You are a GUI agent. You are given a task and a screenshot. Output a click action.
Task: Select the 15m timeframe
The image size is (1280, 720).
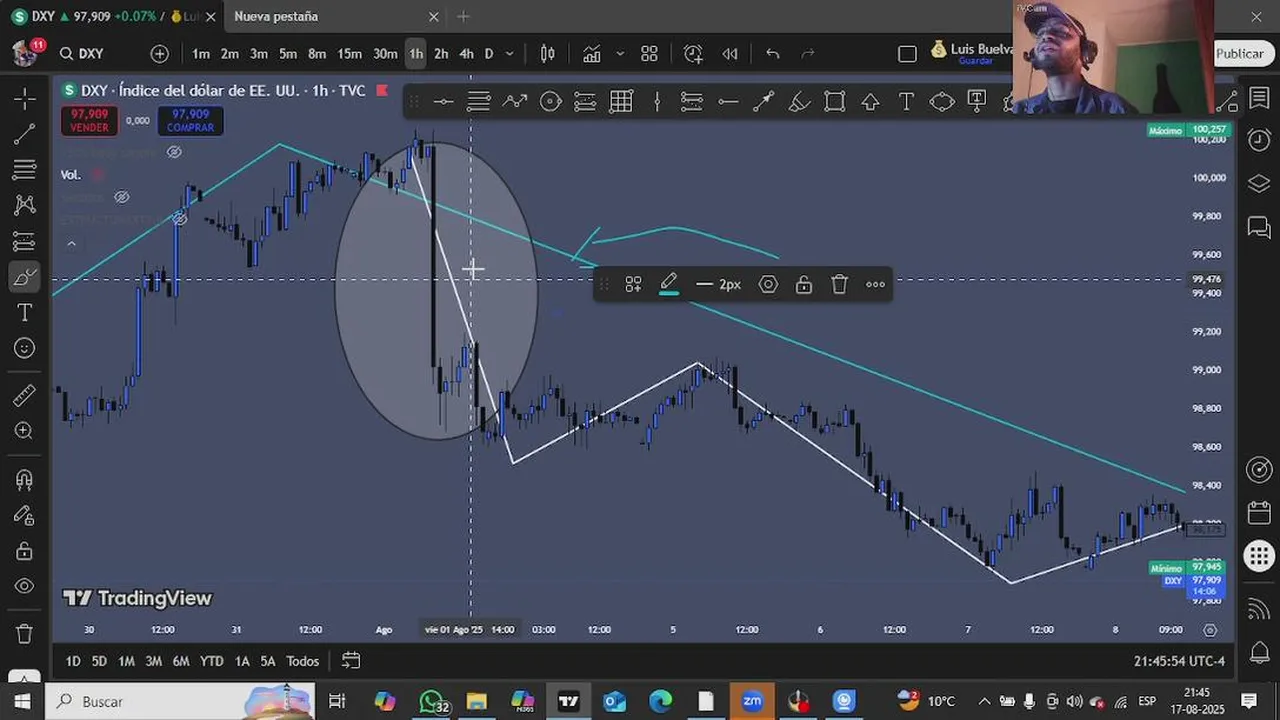click(x=349, y=54)
